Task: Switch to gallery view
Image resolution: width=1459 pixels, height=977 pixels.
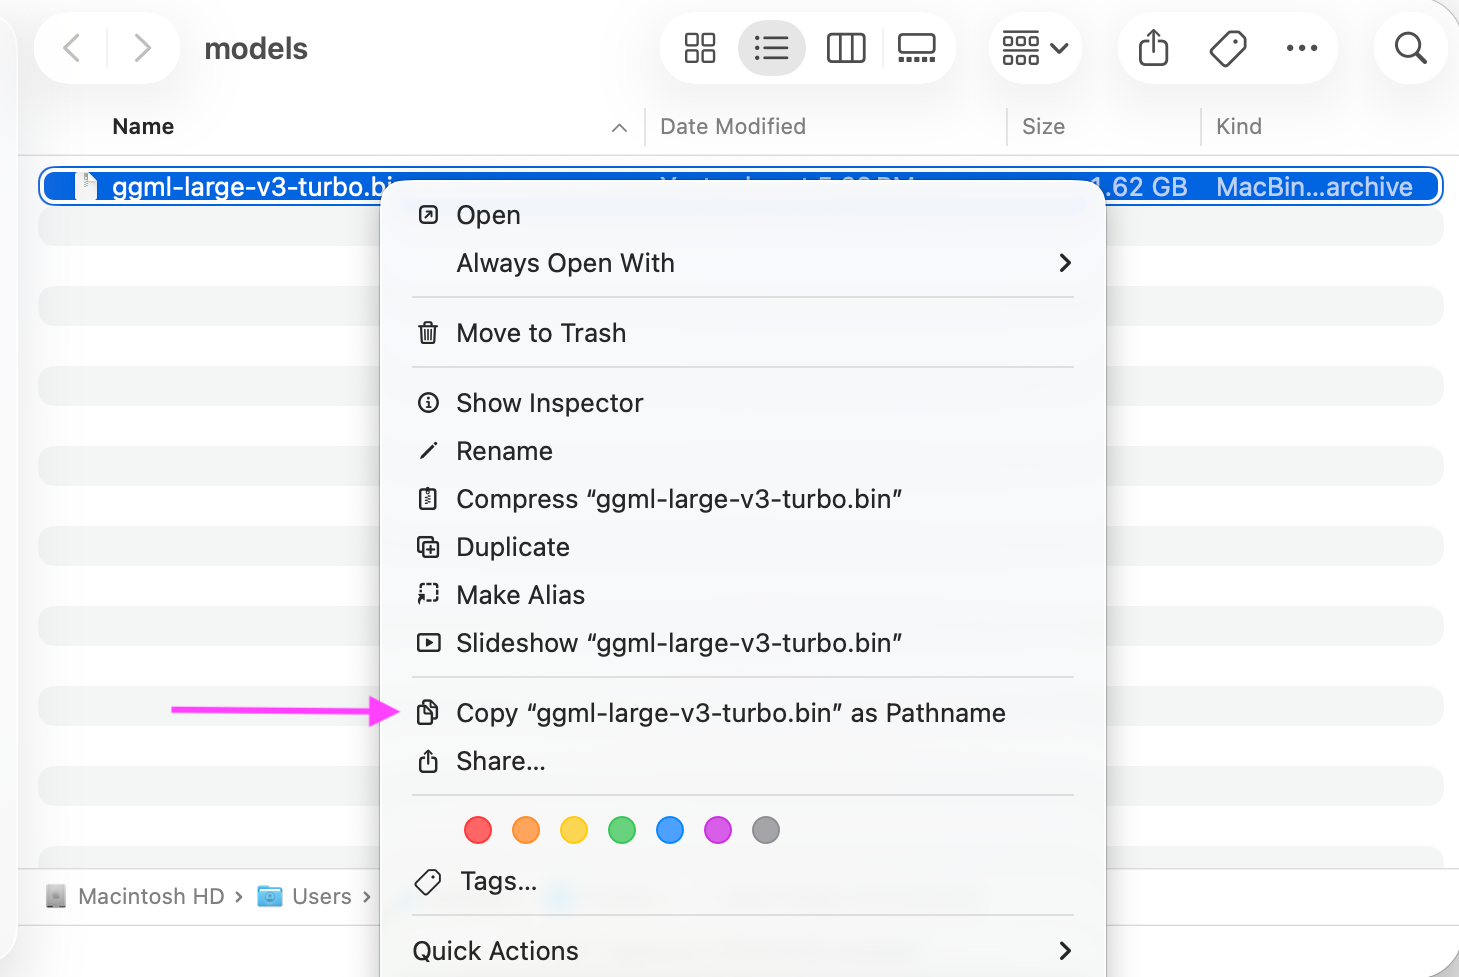Action: point(916,48)
